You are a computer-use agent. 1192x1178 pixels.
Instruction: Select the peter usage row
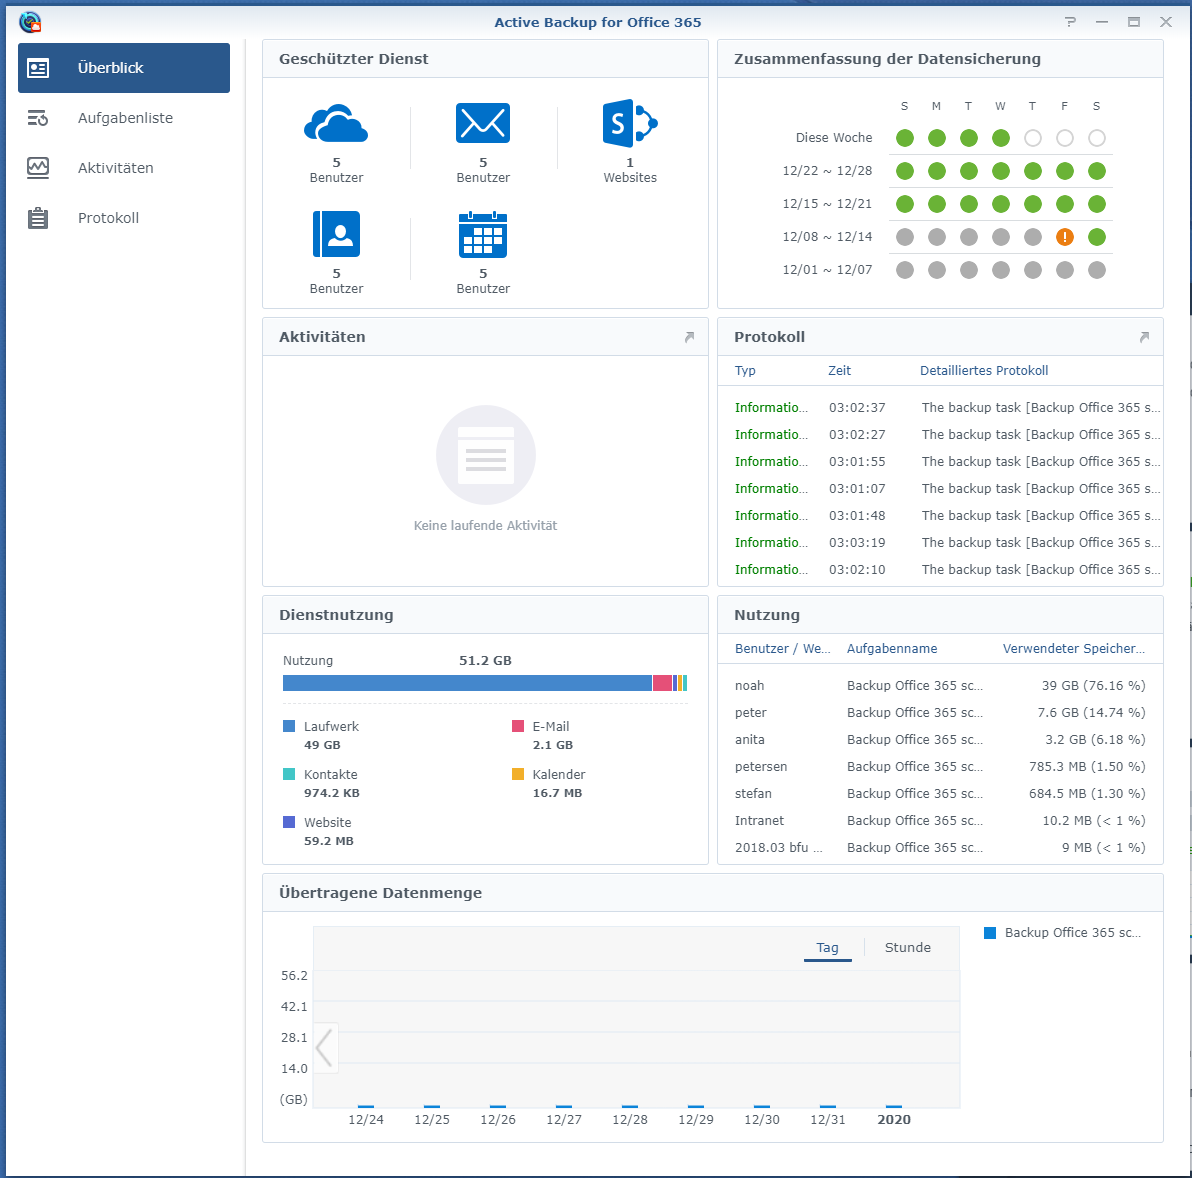tap(940, 713)
